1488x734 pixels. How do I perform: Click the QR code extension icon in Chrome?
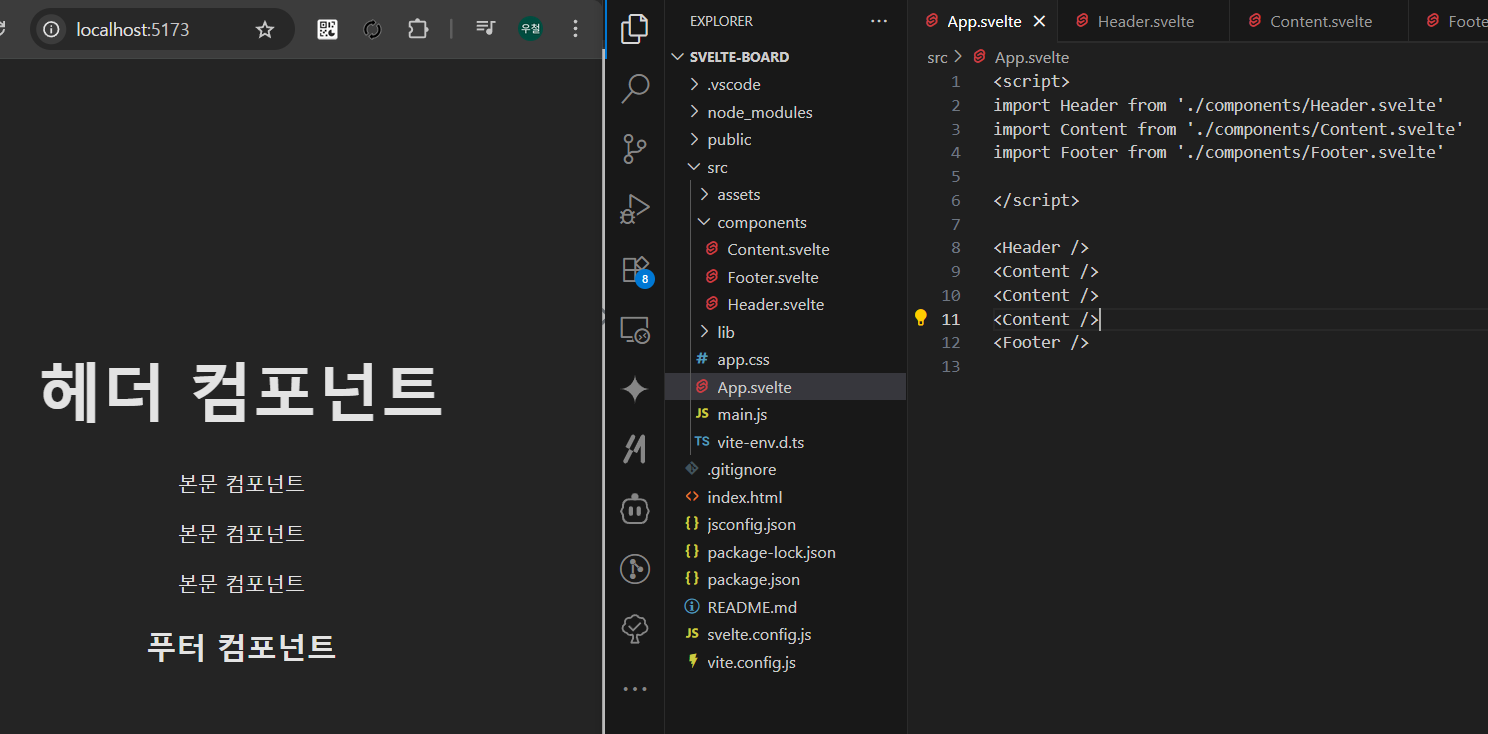coord(328,29)
